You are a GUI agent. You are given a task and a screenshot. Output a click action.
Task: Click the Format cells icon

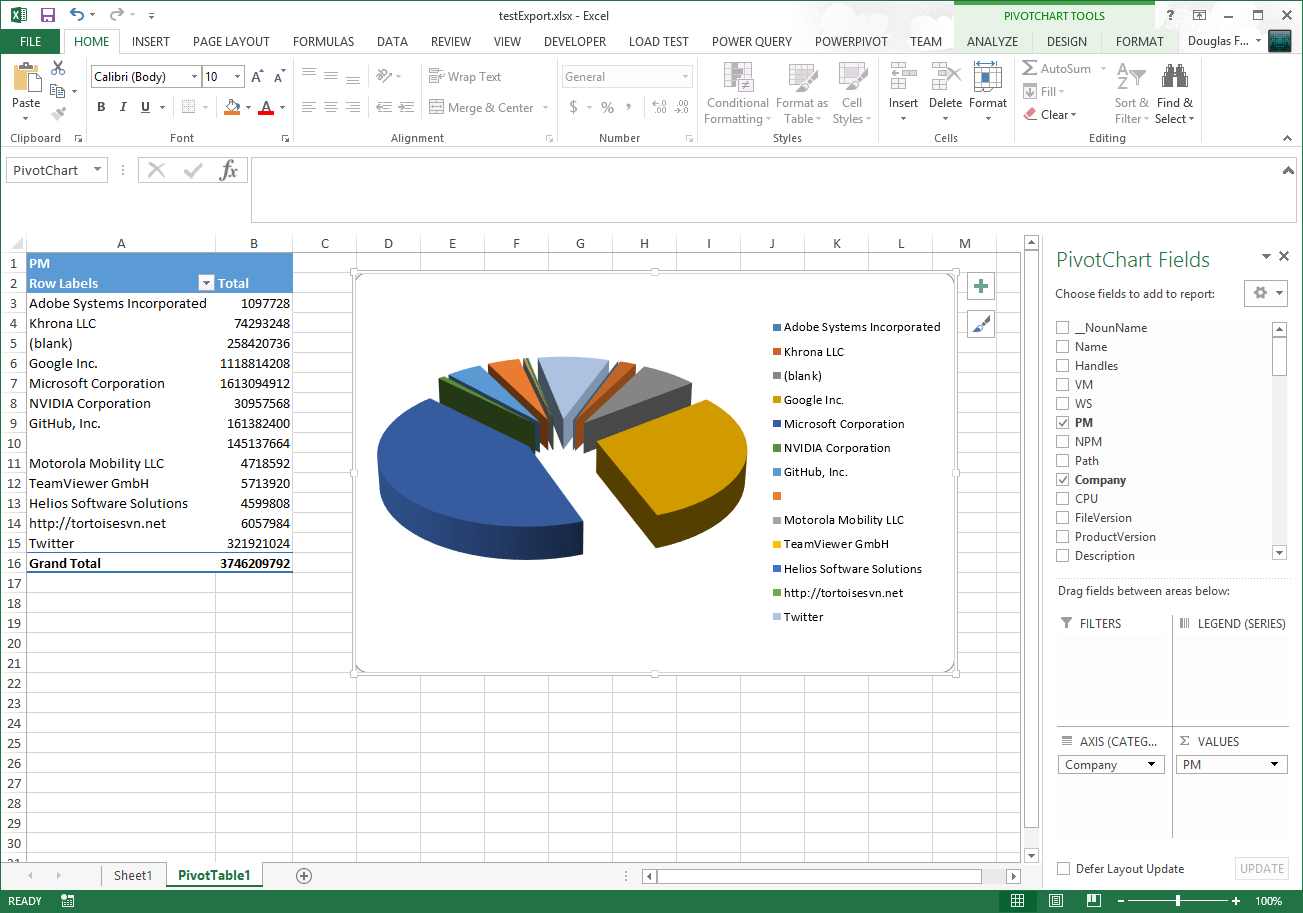pyautogui.click(x=987, y=78)
